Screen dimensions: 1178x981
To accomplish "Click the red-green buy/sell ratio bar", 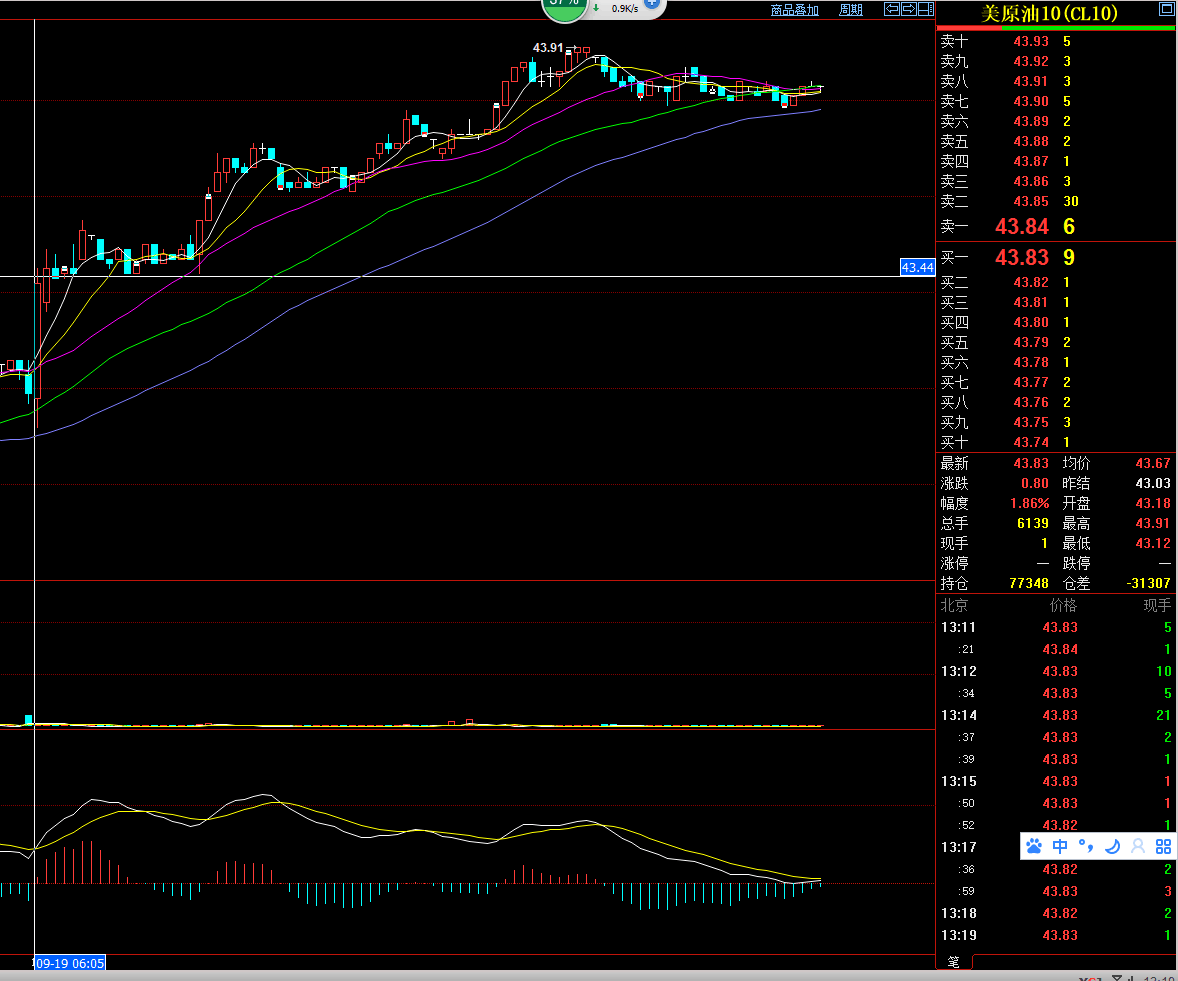I will [x=1056, y=28].
